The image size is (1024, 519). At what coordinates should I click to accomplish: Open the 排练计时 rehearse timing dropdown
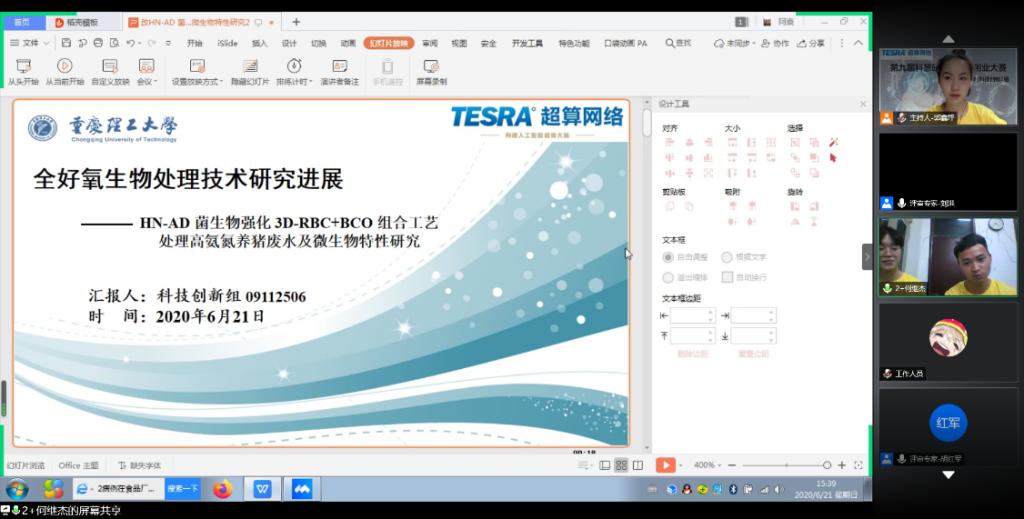click(294, 72)
